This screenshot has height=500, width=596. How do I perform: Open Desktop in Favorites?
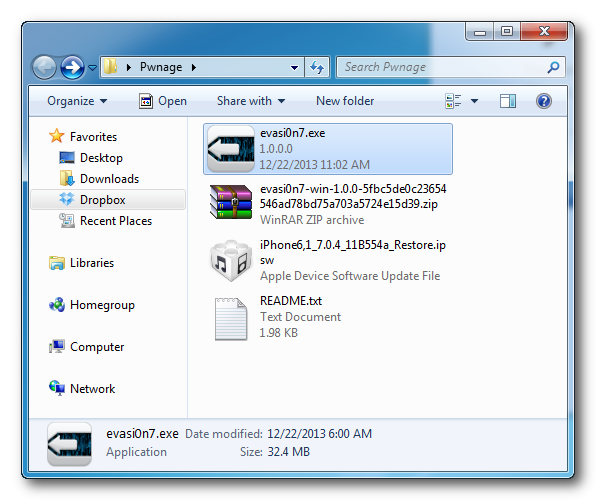point(101,158)
